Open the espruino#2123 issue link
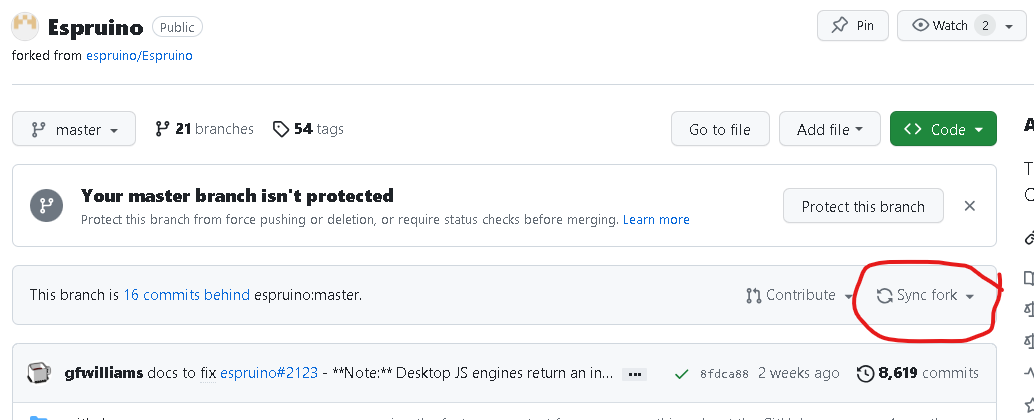 (269, 373)
